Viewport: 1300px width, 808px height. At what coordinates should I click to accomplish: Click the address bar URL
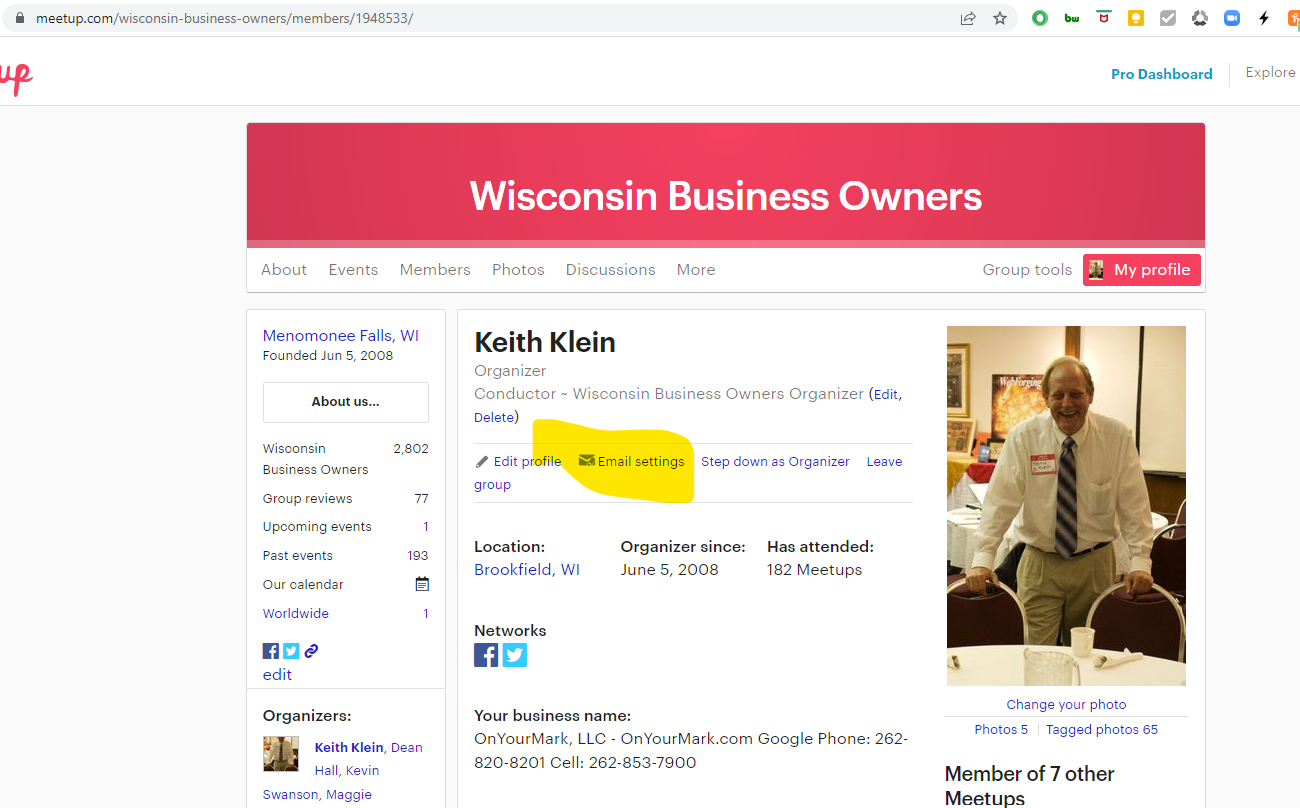tap(224, 19)
